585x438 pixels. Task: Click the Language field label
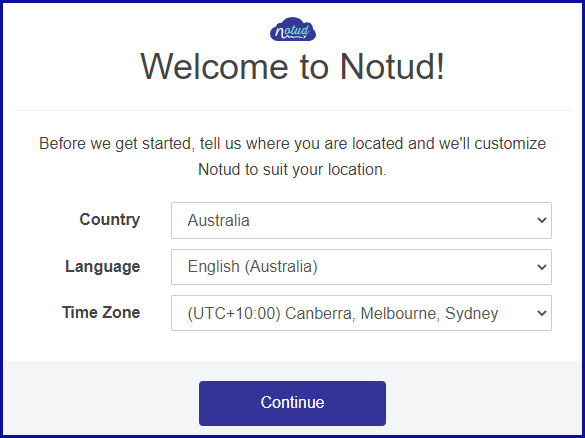(103, 267)
